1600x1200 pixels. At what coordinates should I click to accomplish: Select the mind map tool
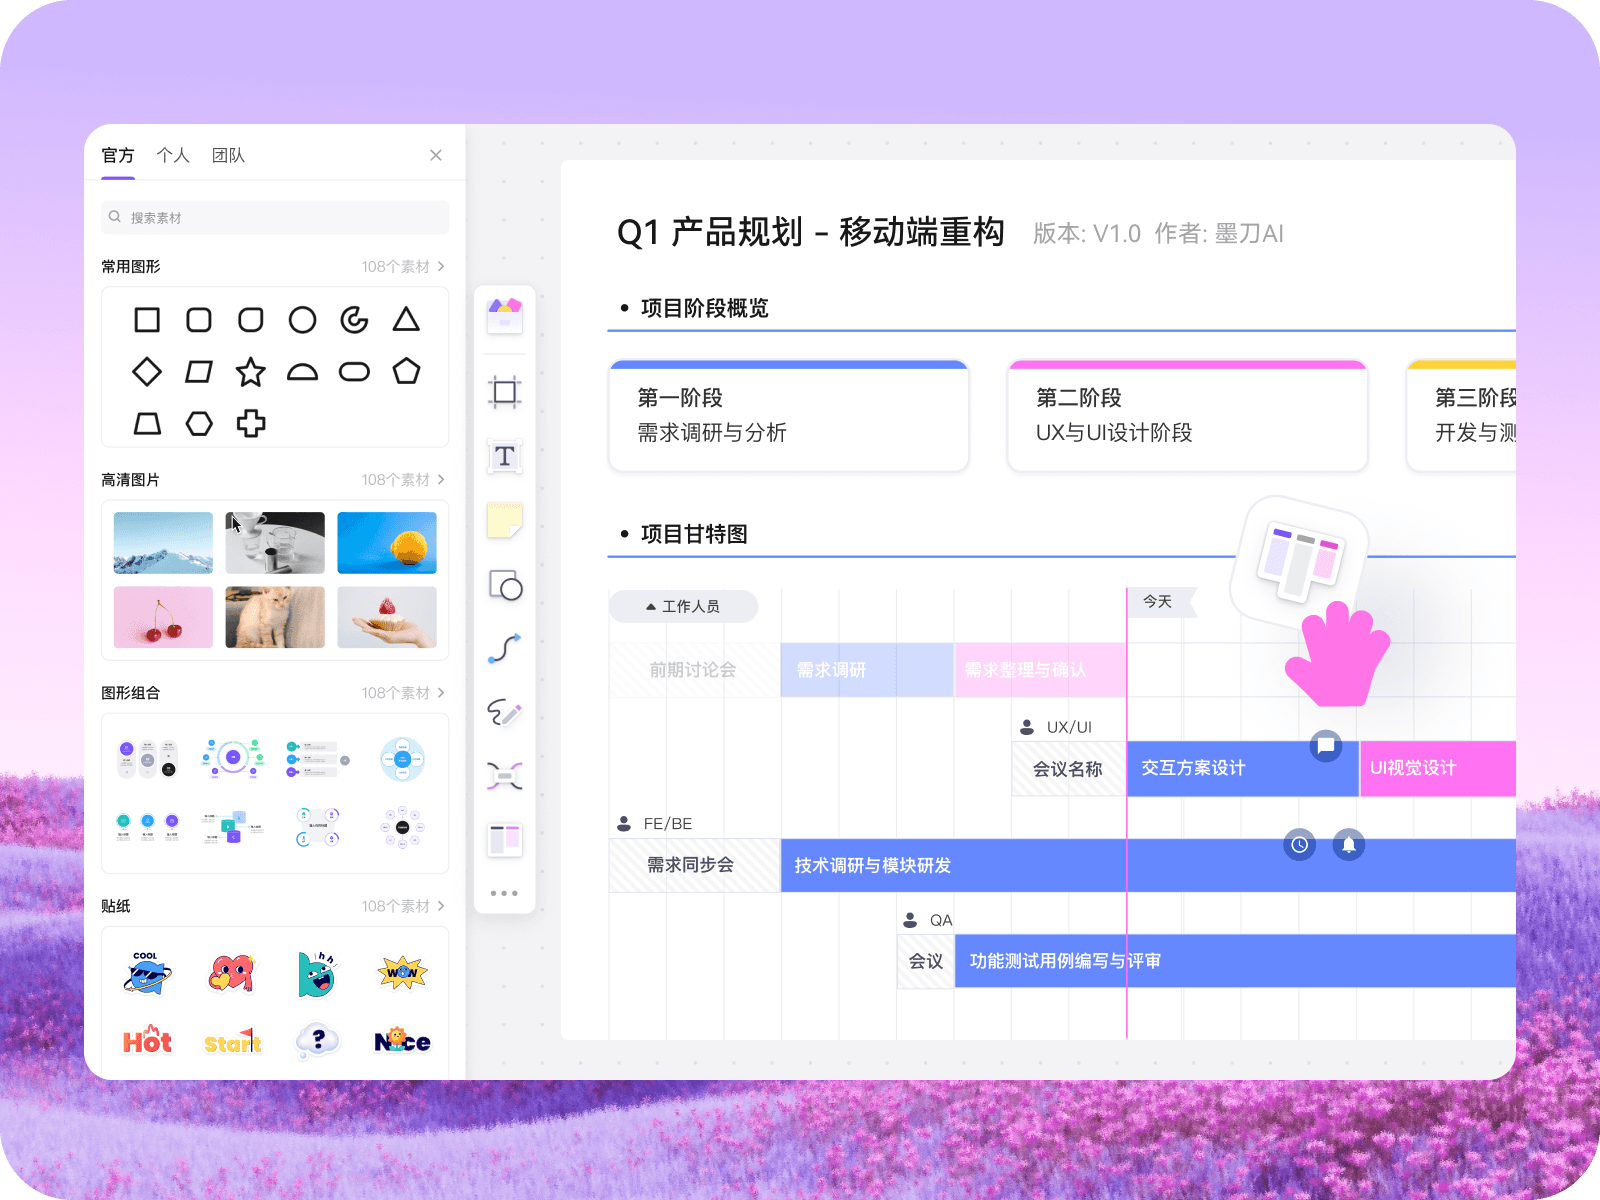[505, 776]
